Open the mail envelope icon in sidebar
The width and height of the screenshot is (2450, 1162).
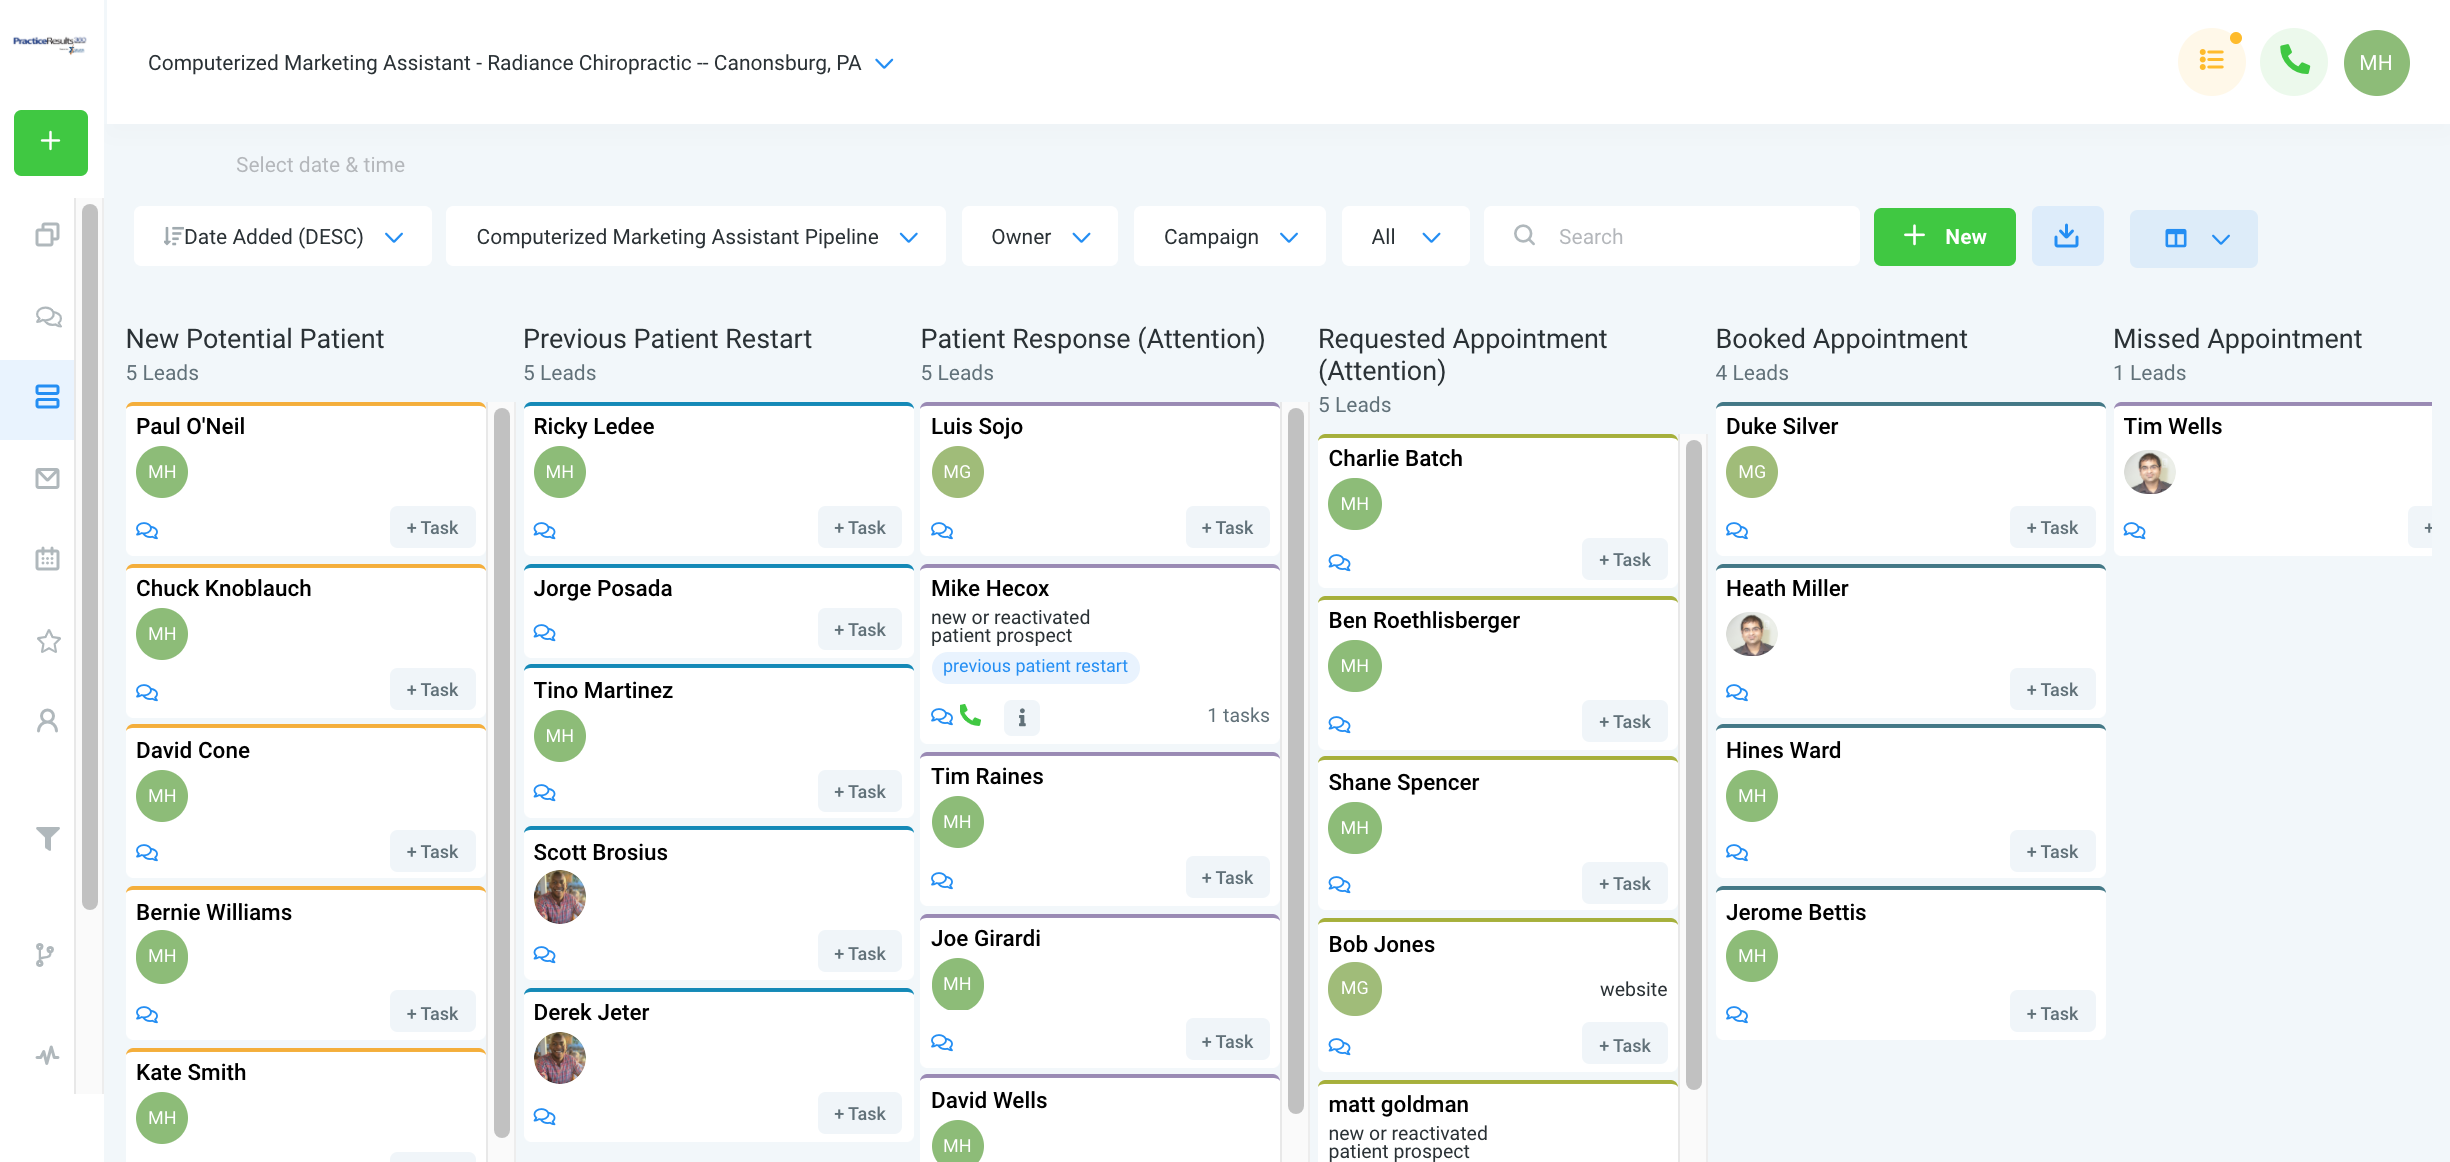(47, 478)
